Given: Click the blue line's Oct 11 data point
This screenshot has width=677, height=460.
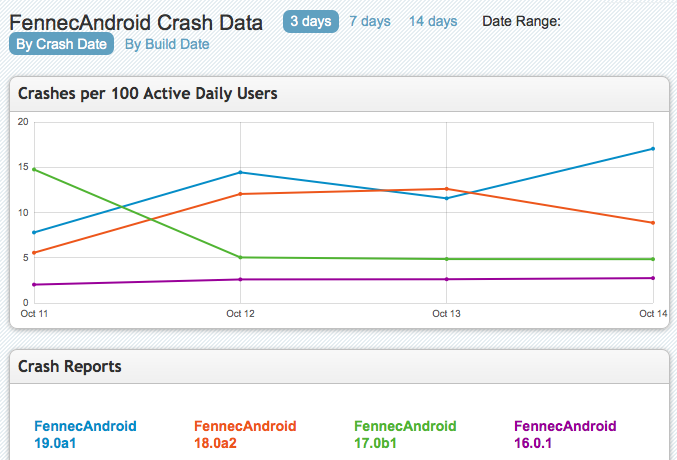Looking at the screenshot, I should 34,232.
